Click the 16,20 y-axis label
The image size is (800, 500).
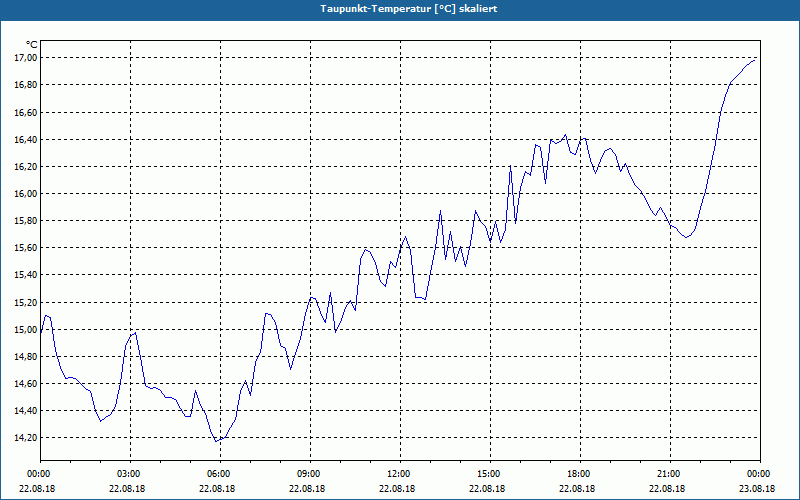[26, 166]
